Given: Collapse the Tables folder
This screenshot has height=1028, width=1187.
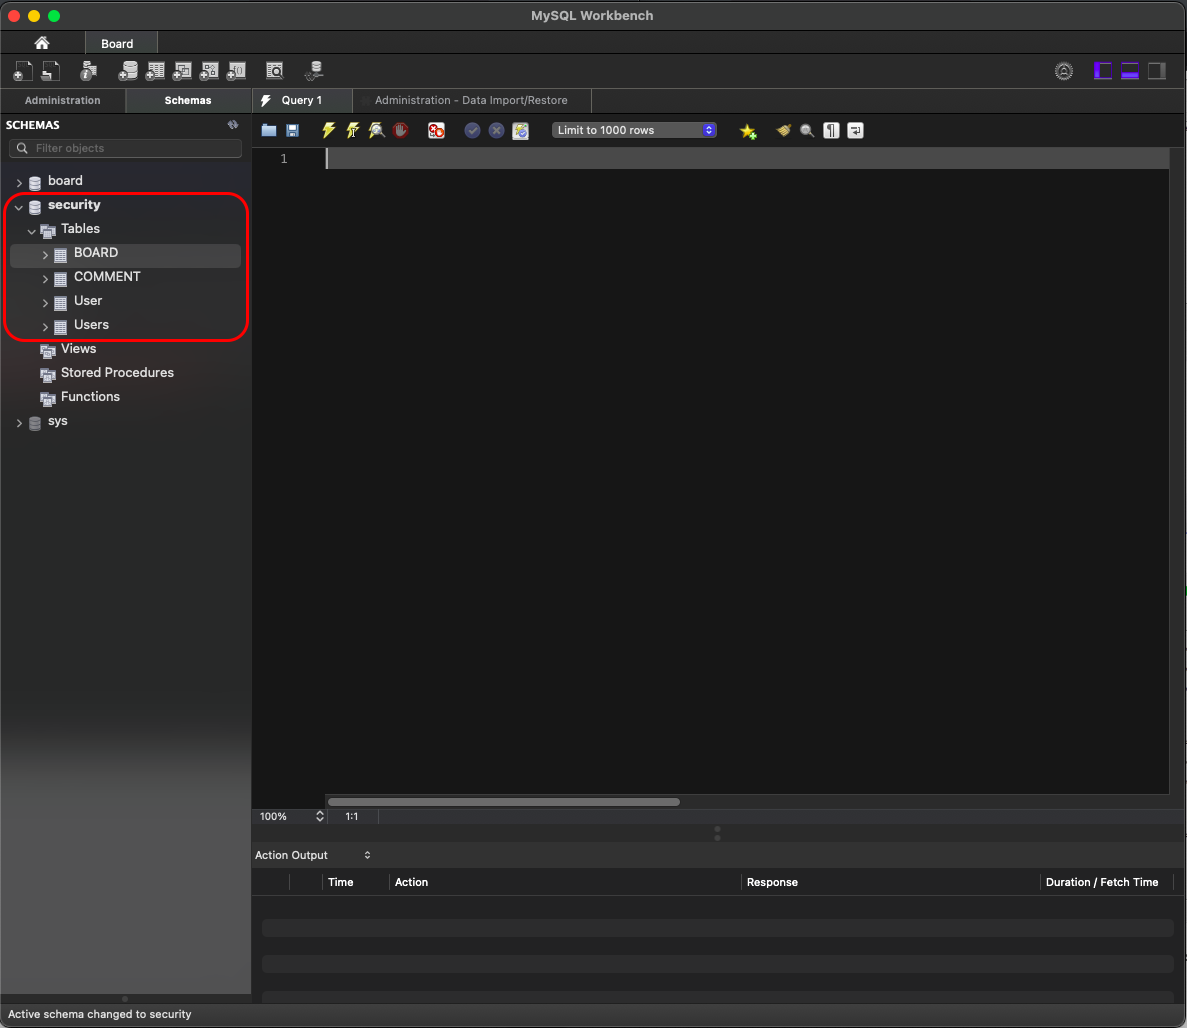Looking at the screenshot, I should coord(32,231).
